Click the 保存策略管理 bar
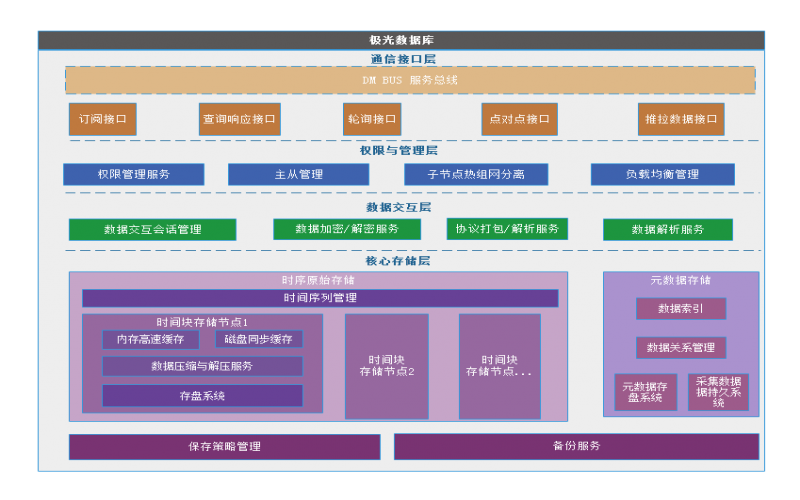800x500 pixels. tap(224, 447)
